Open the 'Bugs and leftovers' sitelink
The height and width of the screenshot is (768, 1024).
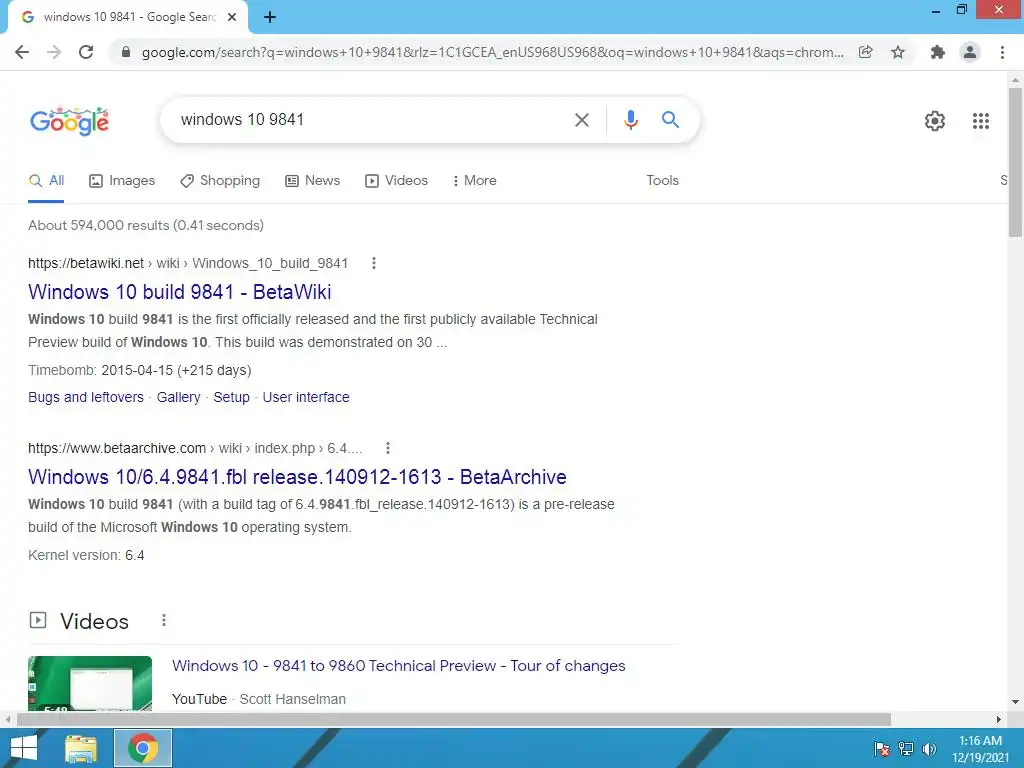pyautogui.click(x=86, y=397)
